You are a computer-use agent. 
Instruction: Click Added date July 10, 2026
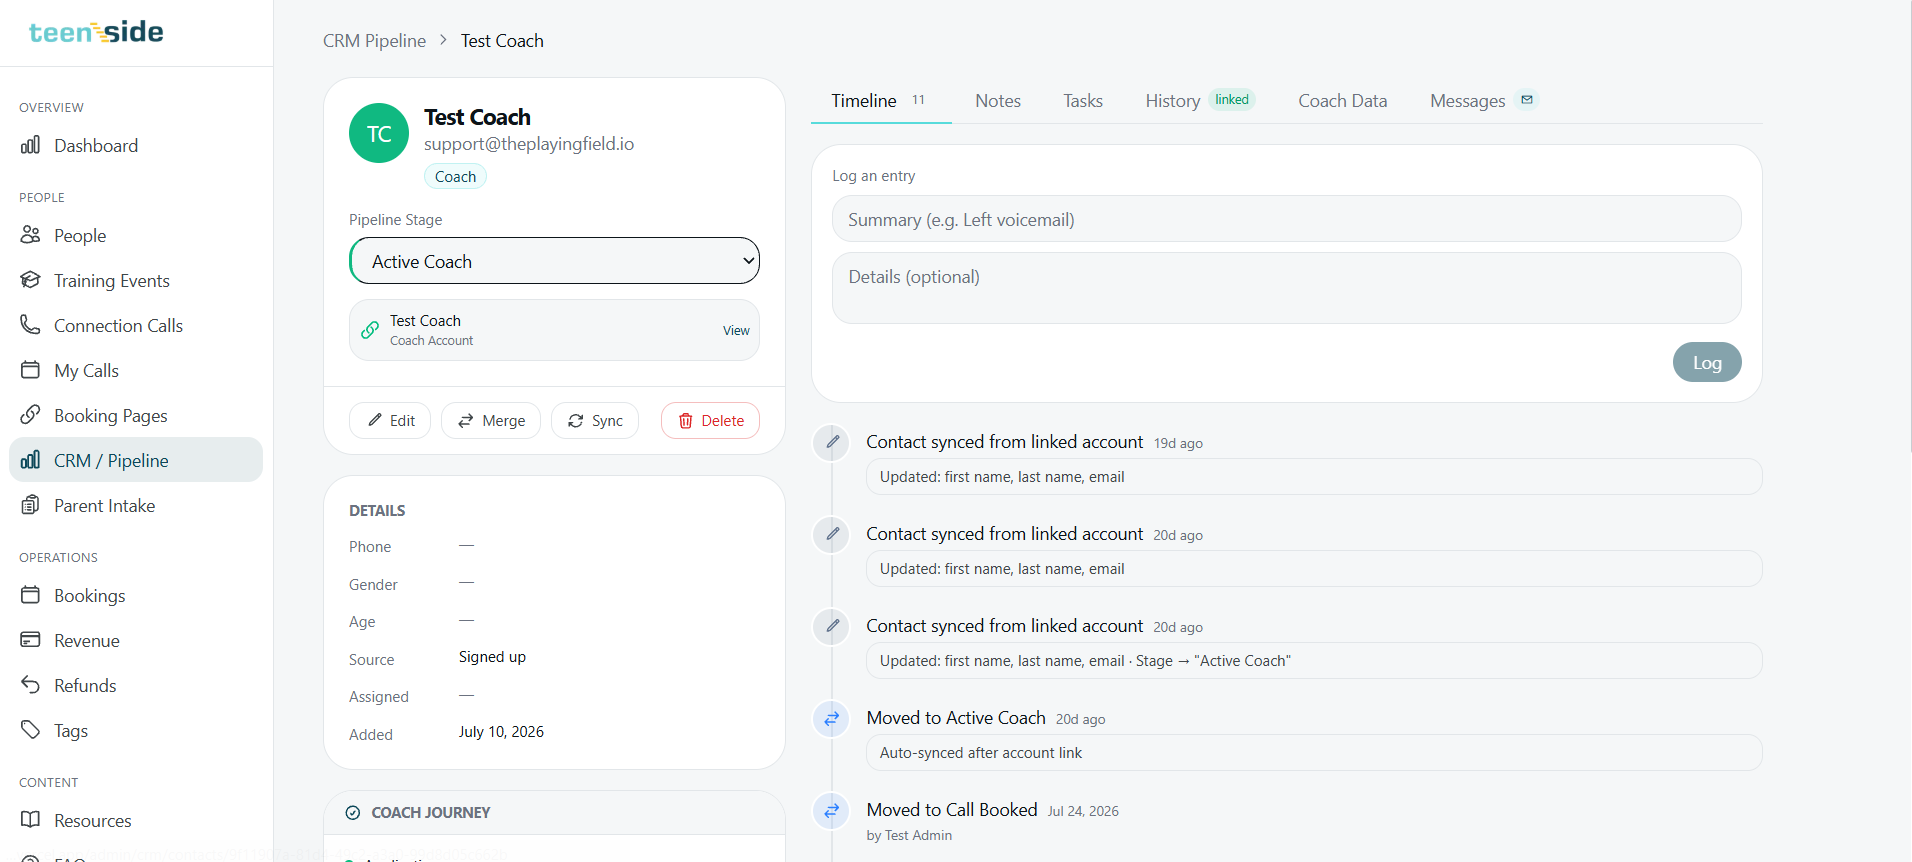501,732
